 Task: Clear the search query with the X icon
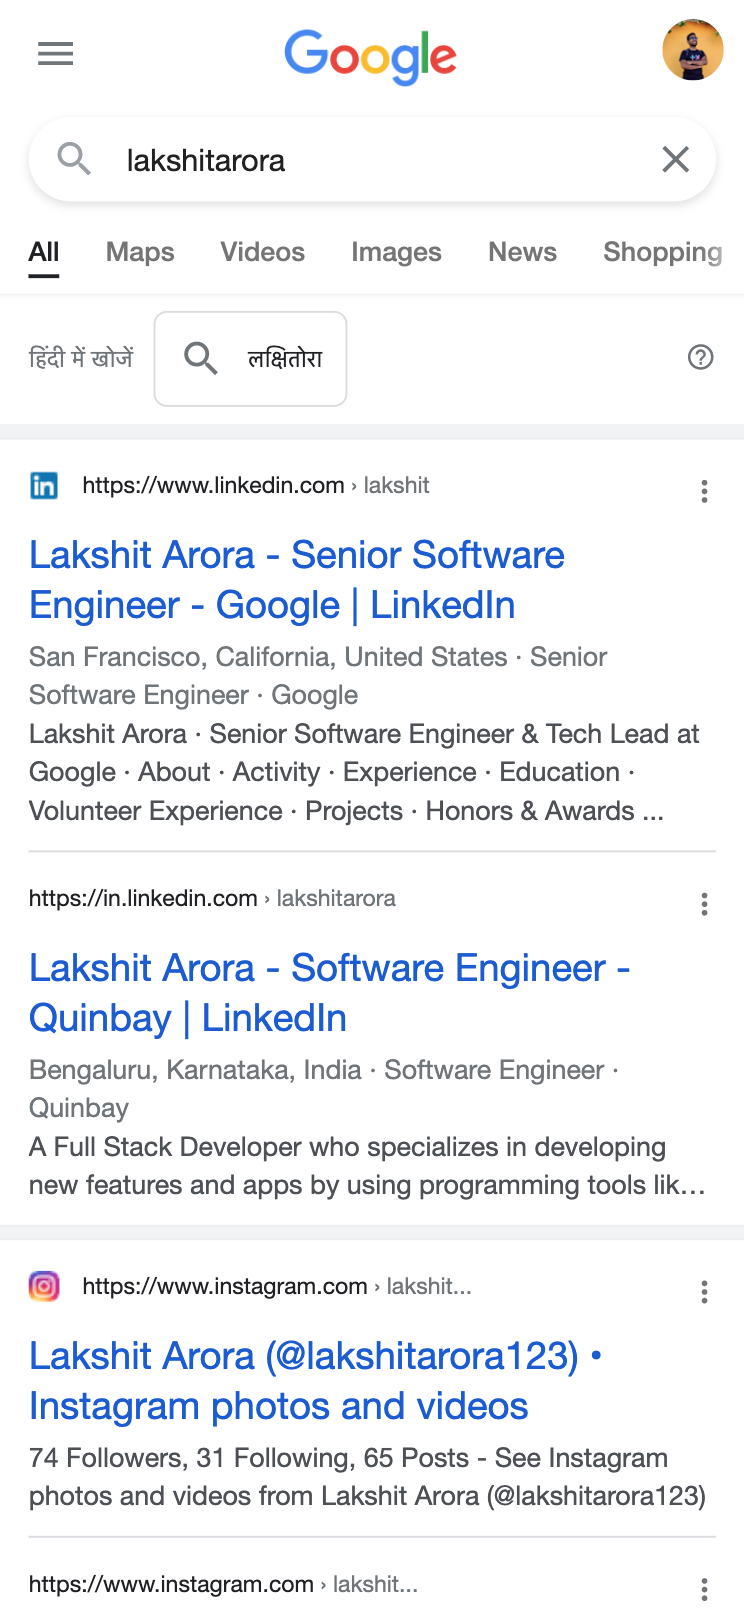(x=676, y=159)
